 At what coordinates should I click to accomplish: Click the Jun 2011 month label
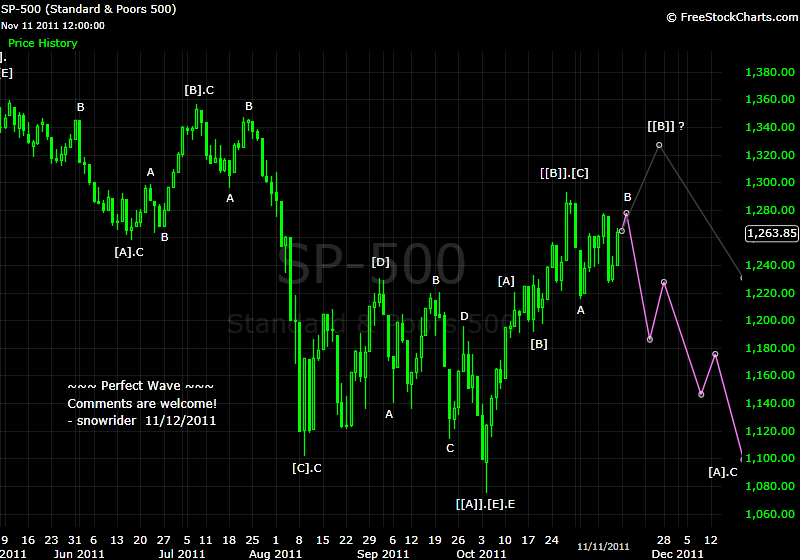(79, 554)
